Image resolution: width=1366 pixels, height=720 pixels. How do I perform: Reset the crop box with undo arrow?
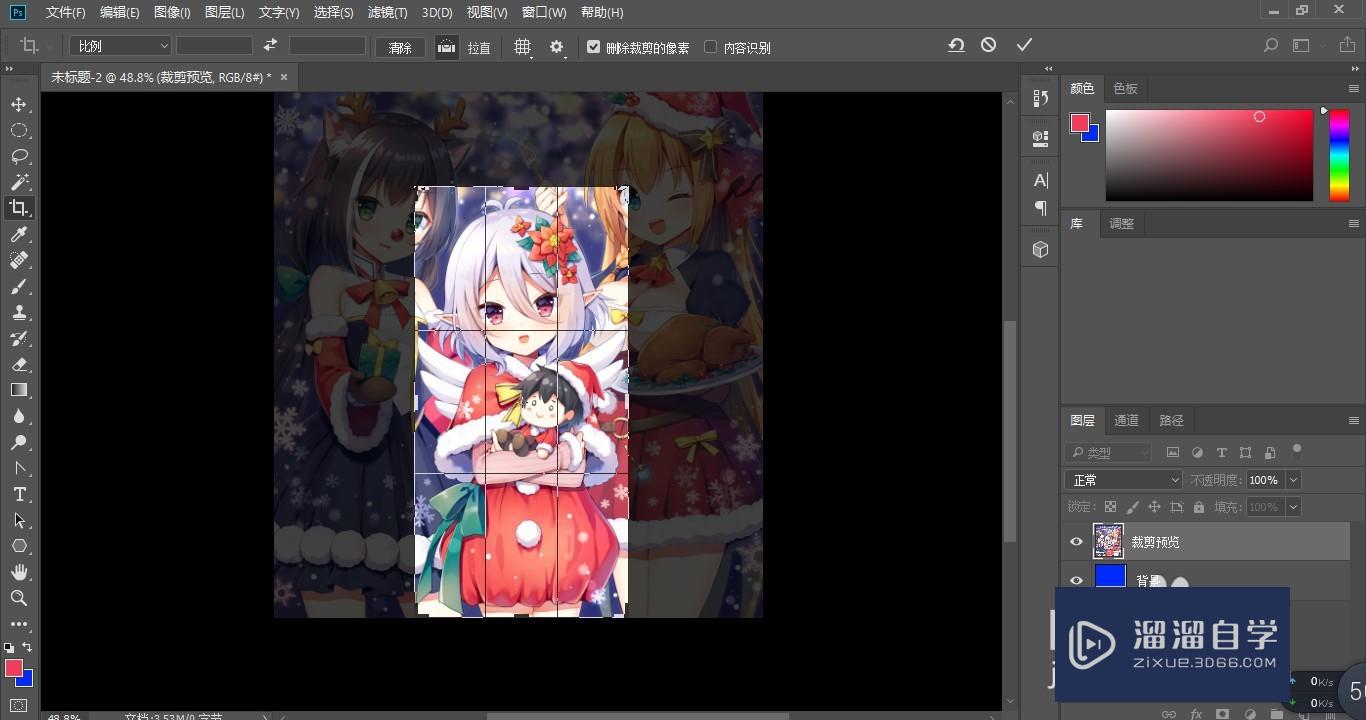pyautogui.click(x=956, y=45)
